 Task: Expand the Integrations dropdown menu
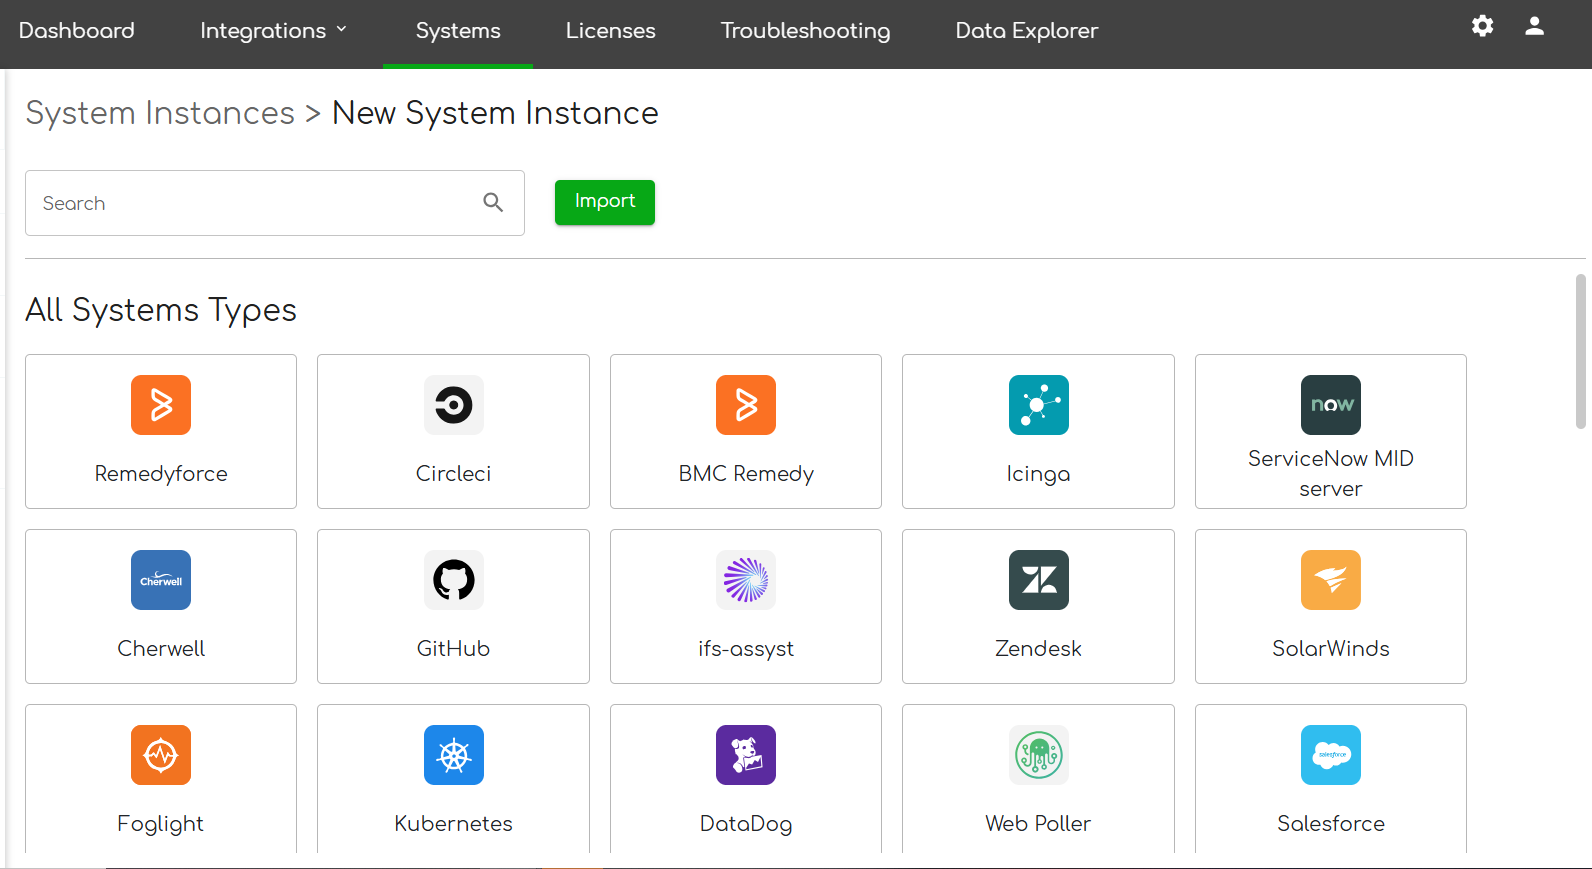[274, 31]
